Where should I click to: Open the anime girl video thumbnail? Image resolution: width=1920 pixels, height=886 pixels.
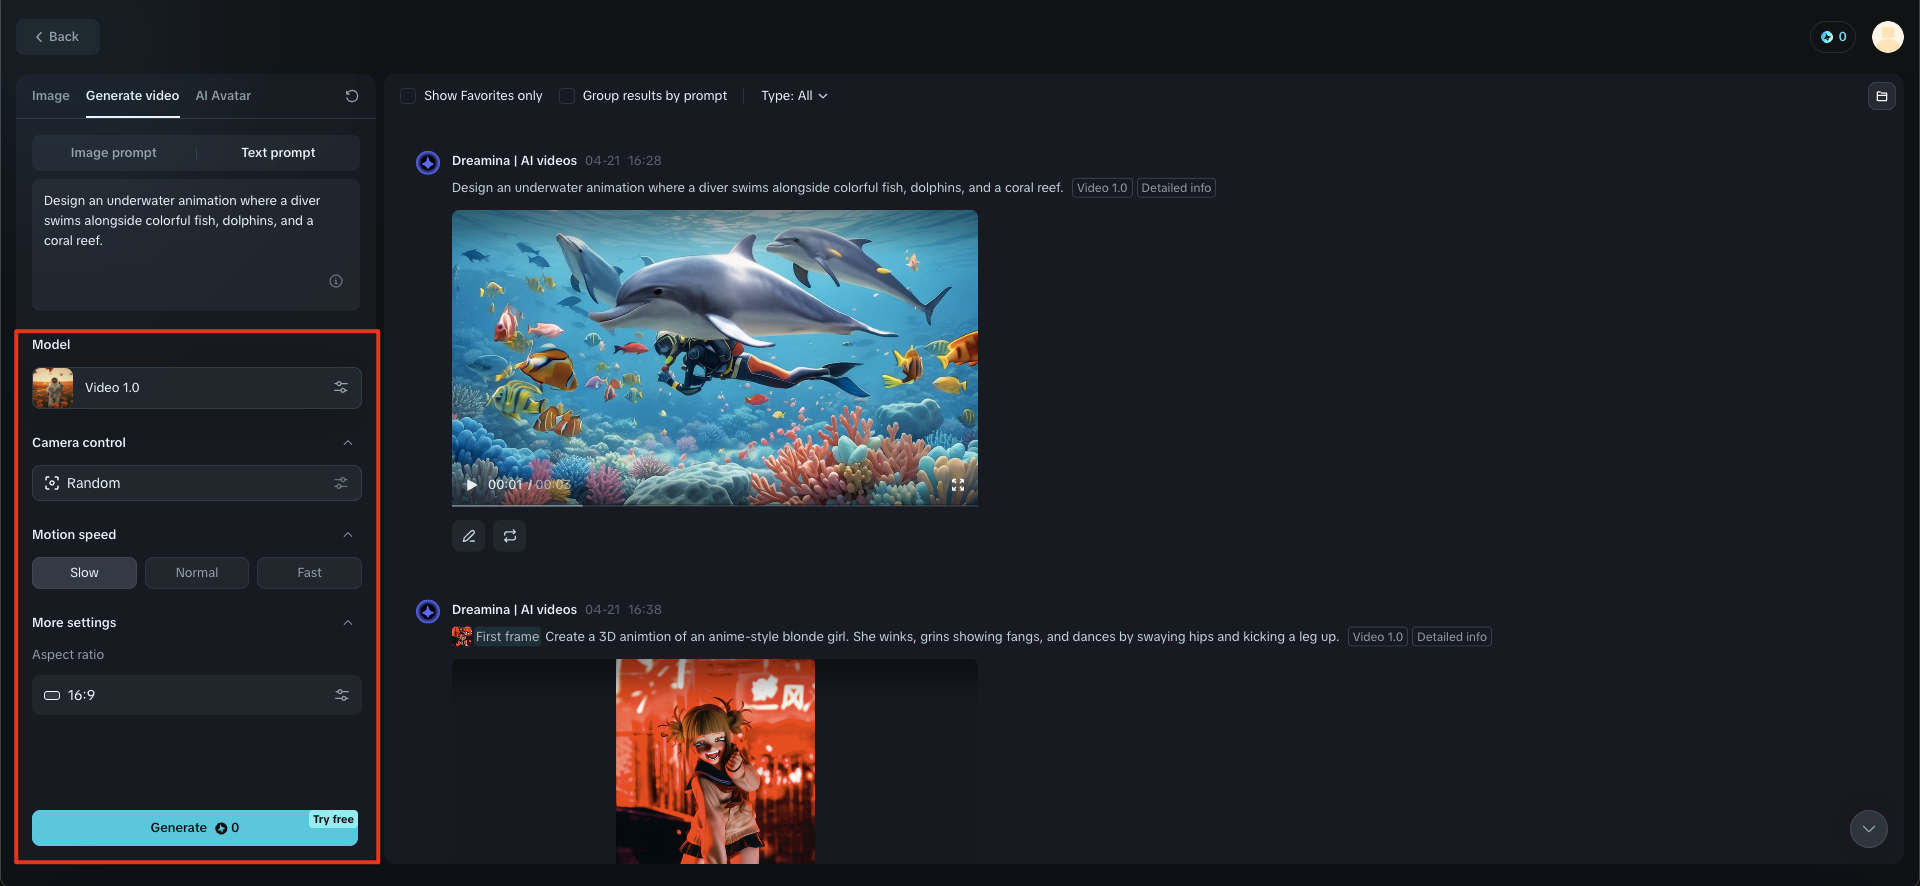coord(715,761)
